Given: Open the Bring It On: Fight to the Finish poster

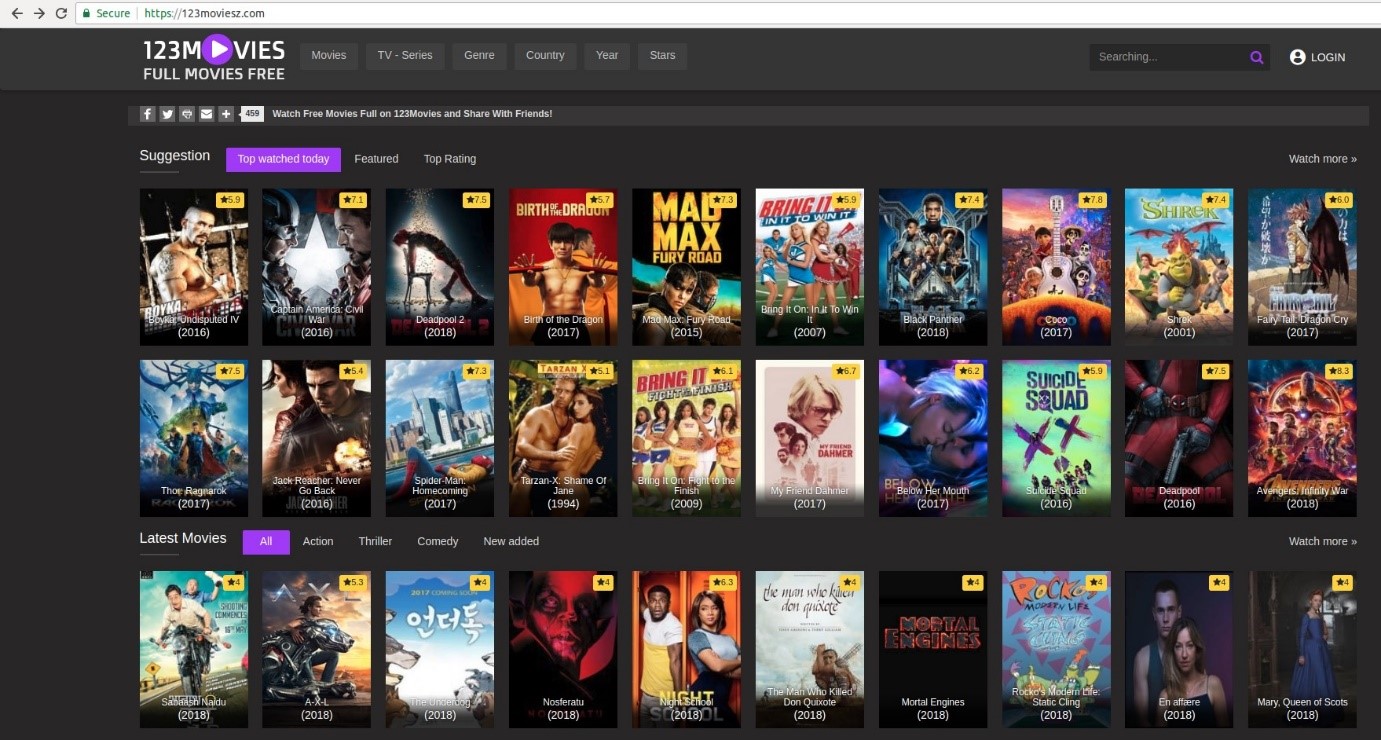Looking at the screenshot, I should [x=686, y=439].
